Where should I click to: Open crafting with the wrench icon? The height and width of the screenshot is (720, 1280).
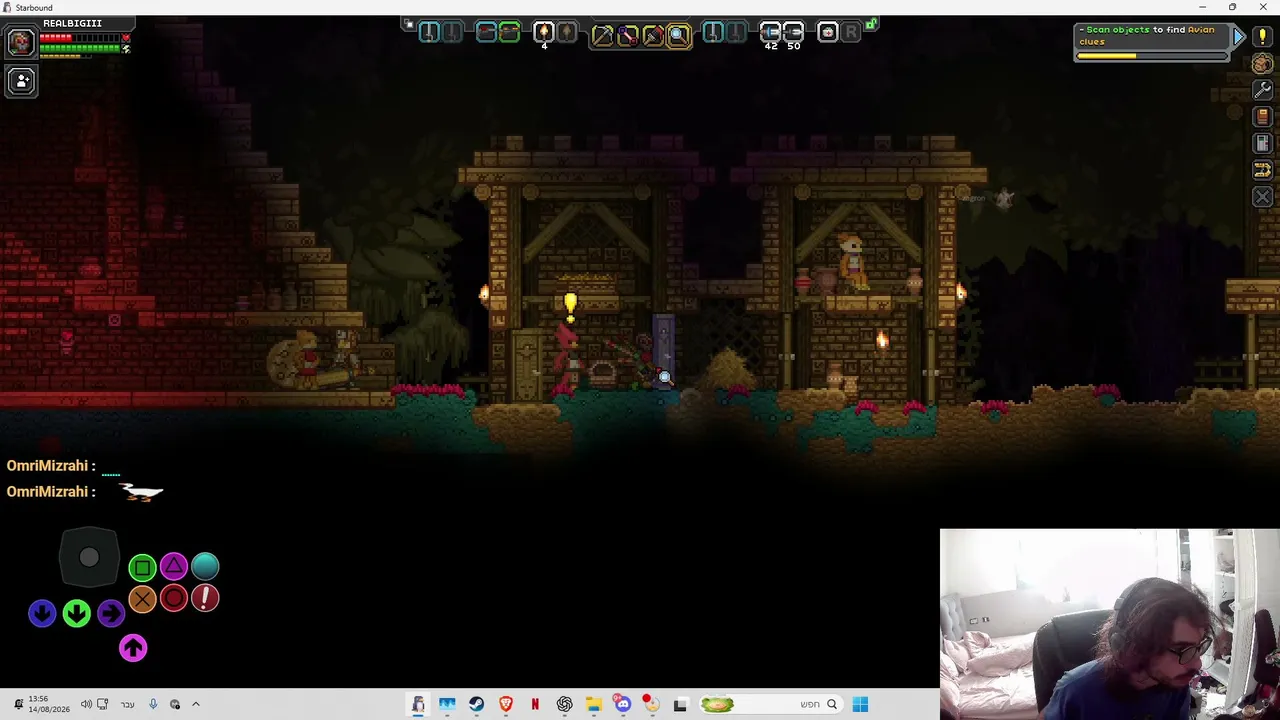point(1262,90)
